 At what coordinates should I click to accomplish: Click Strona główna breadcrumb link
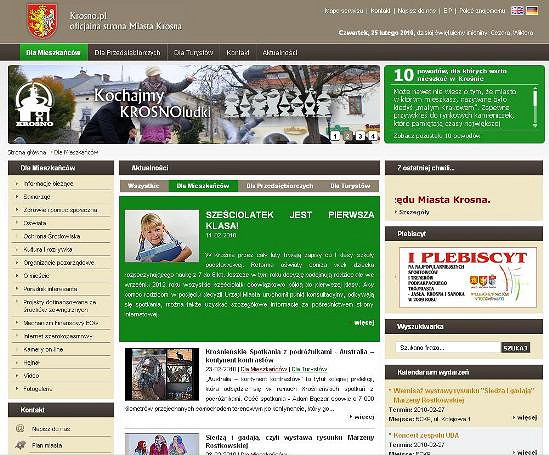pos(27,153)
